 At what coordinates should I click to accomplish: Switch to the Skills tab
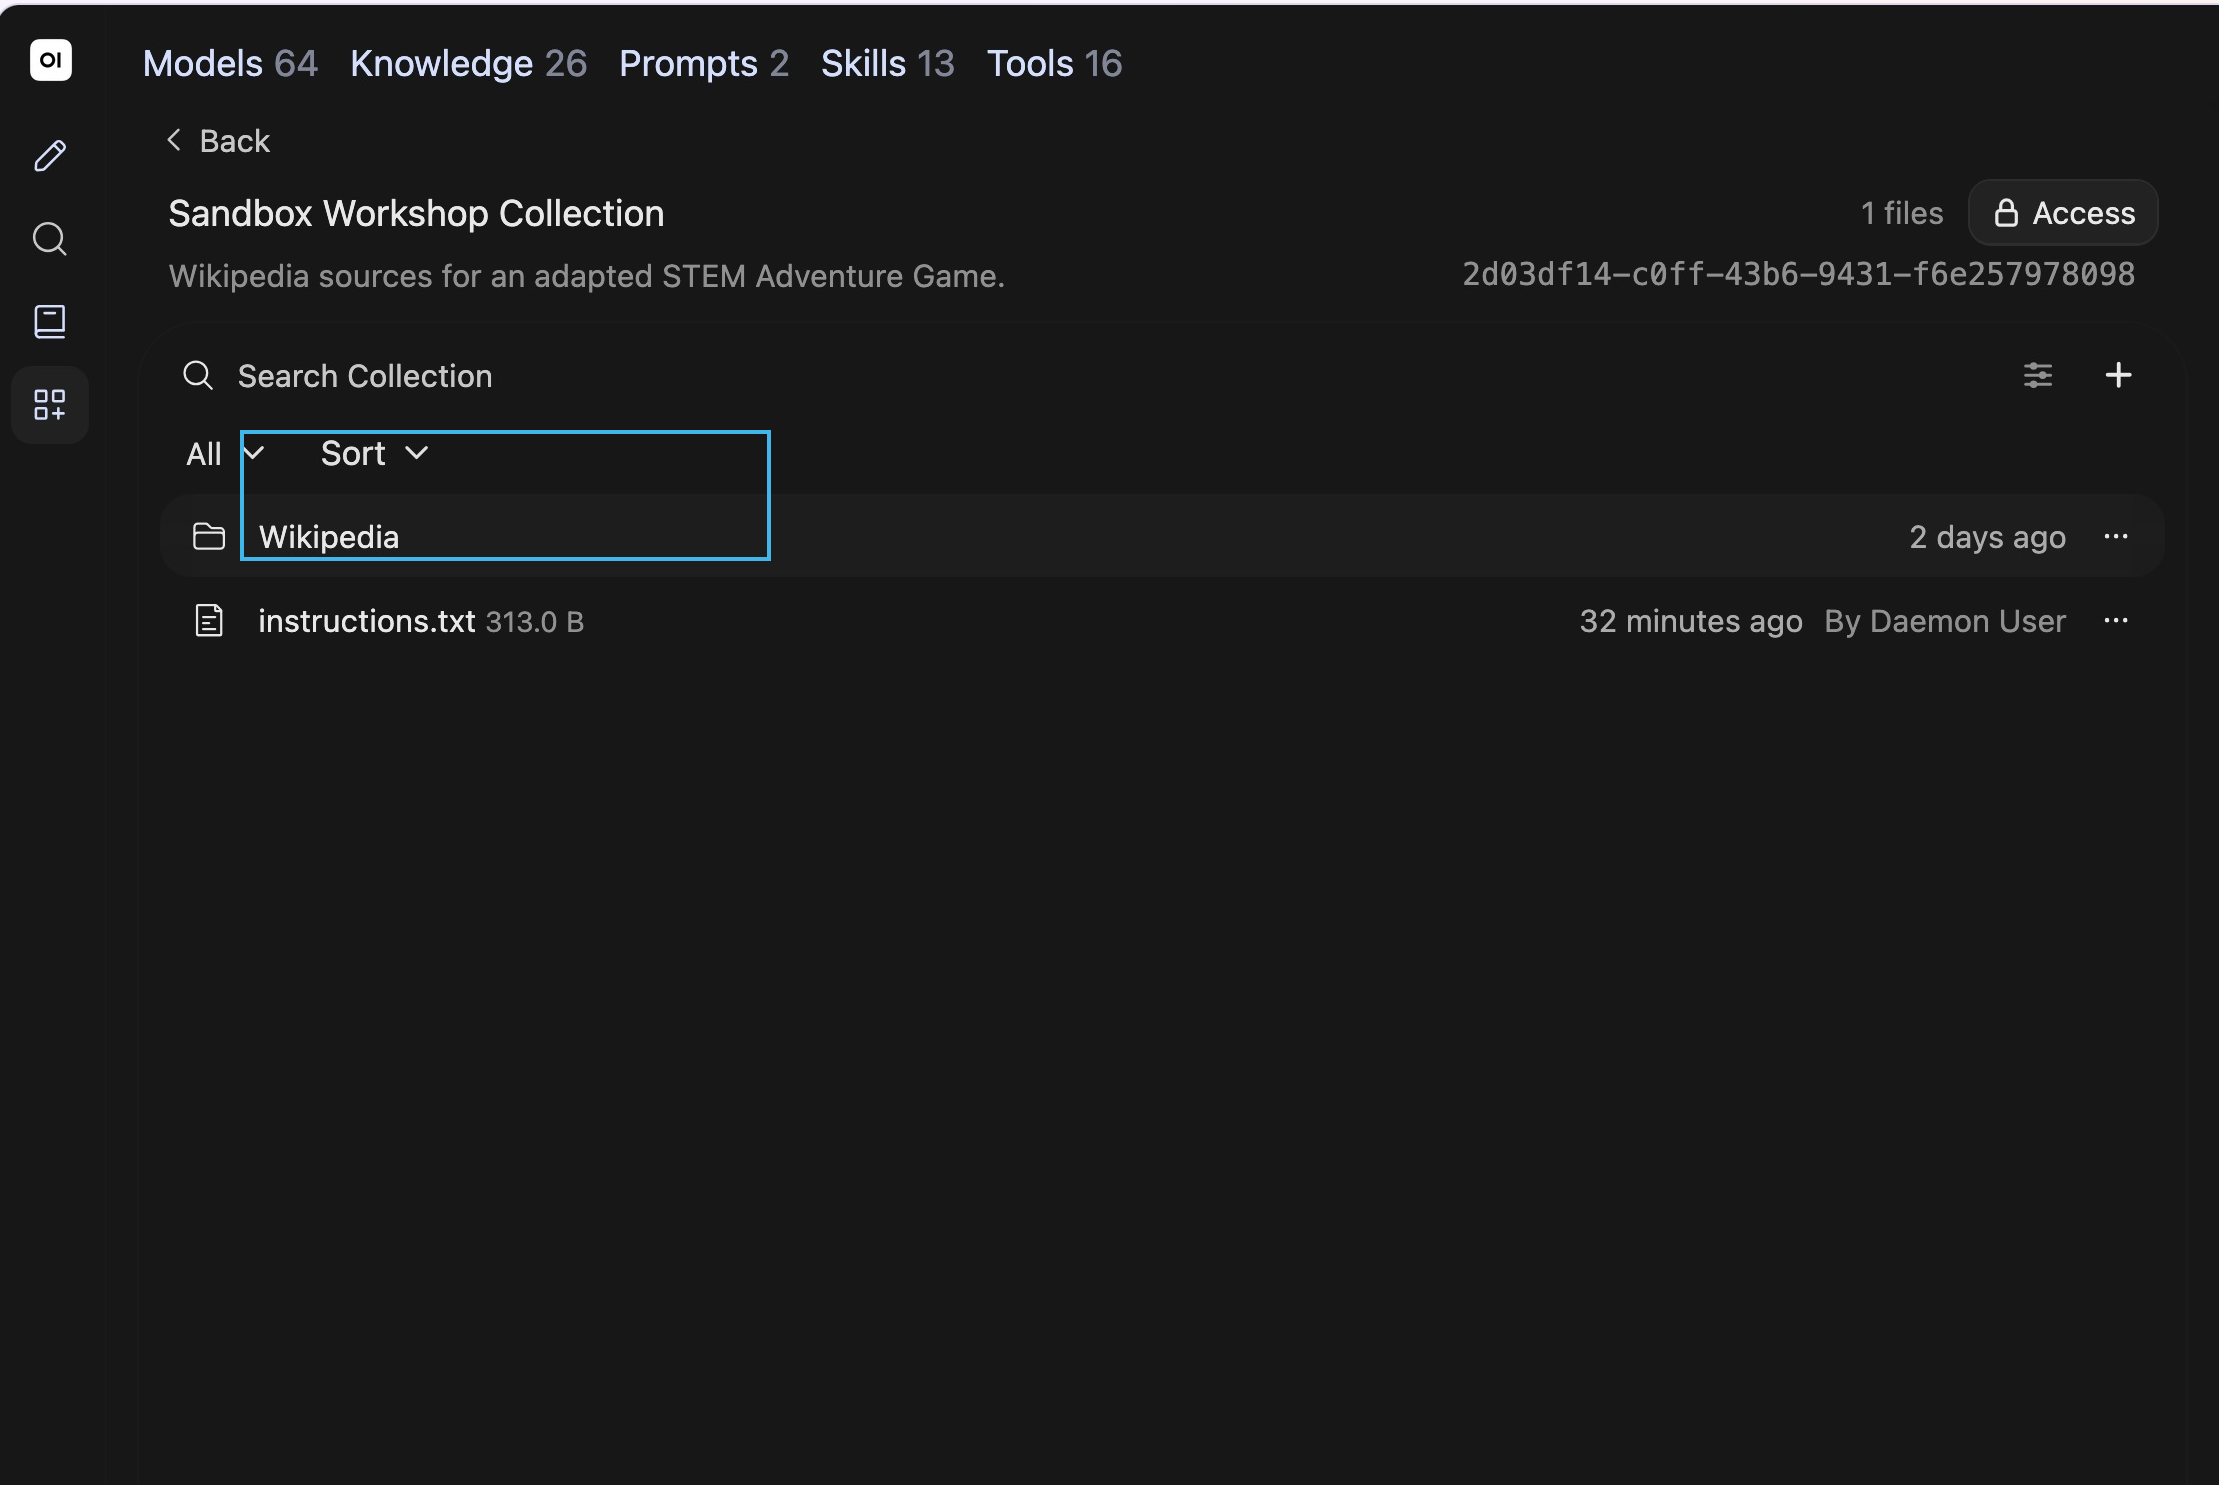click(x=888, y=64)
